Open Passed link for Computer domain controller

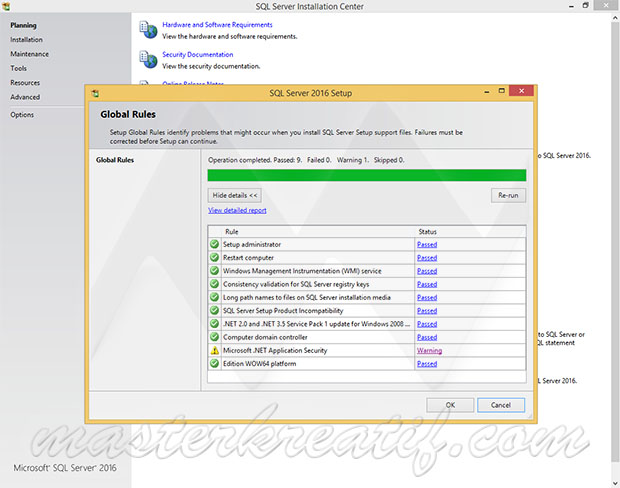(x=427, y=337)
